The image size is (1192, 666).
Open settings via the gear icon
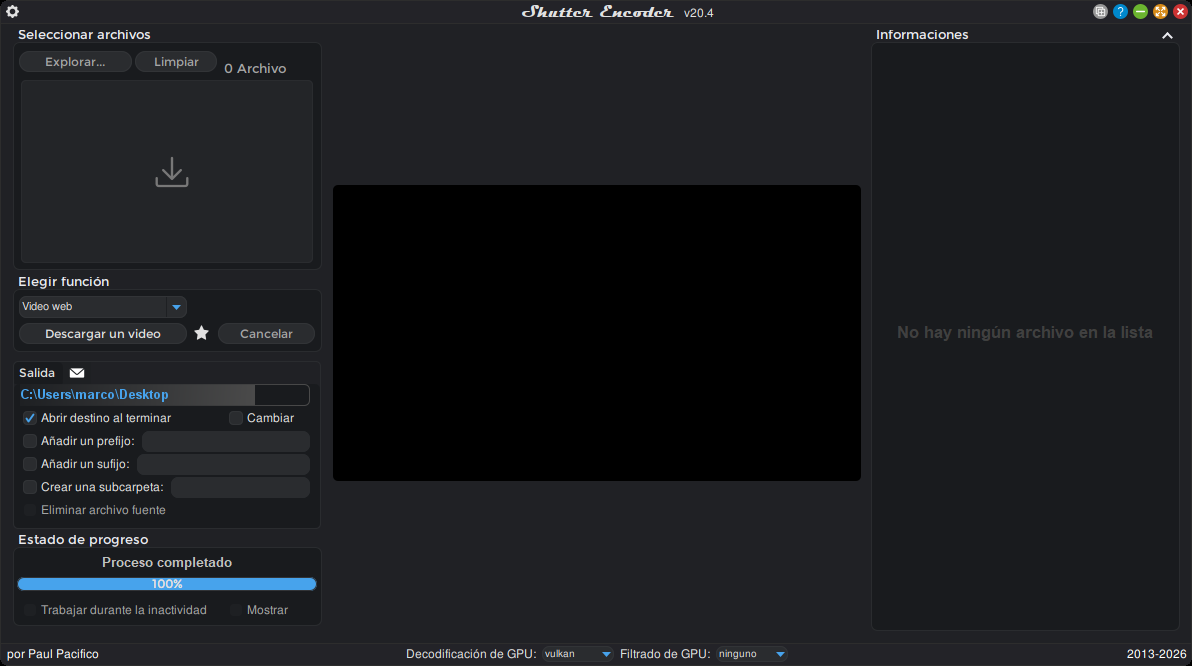(x=12, y=11)
